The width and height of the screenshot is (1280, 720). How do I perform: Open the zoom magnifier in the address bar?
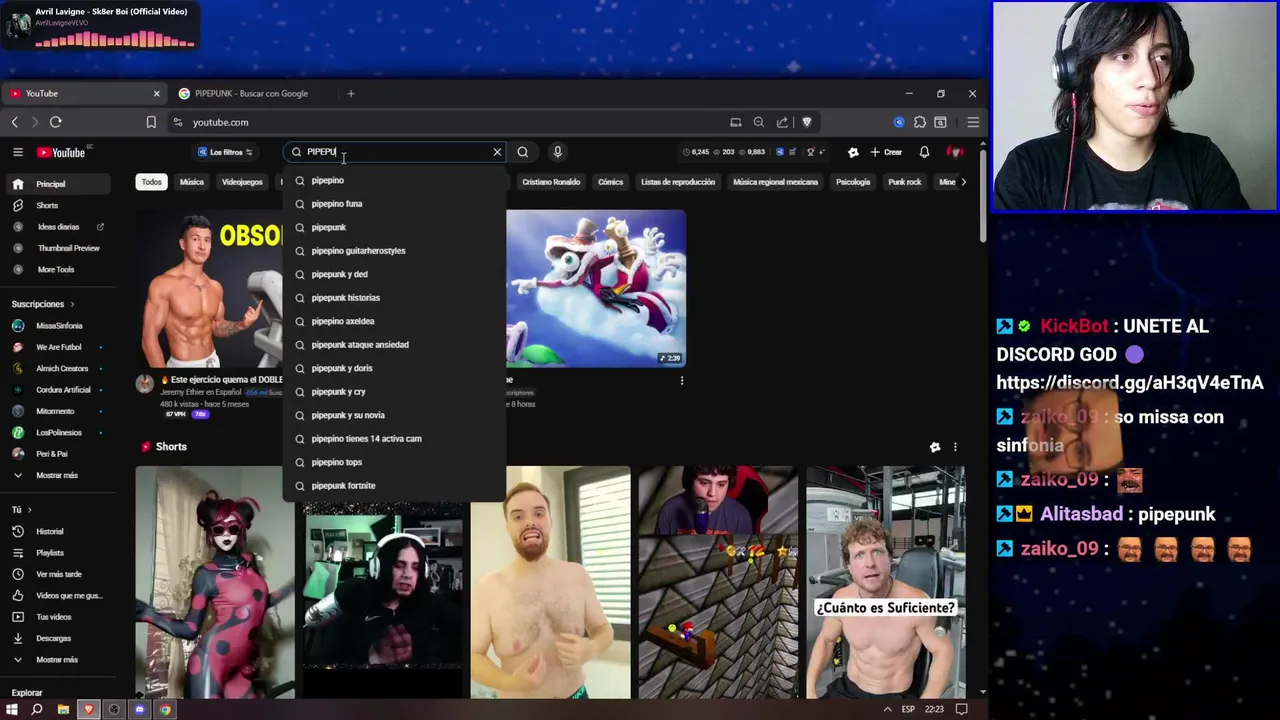pos(759,122)
